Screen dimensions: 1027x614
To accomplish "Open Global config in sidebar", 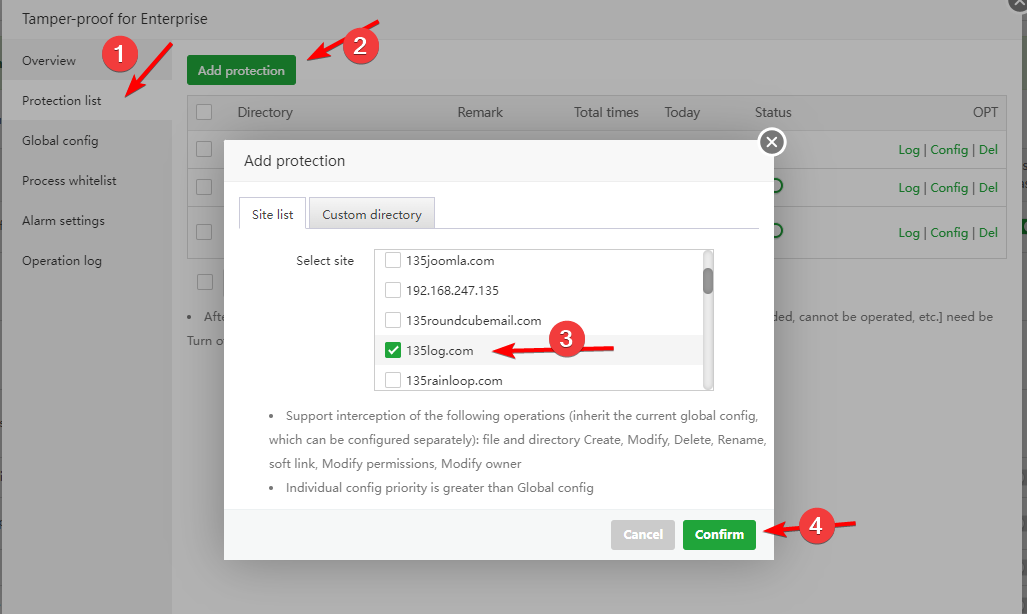I will pos(60,141).
